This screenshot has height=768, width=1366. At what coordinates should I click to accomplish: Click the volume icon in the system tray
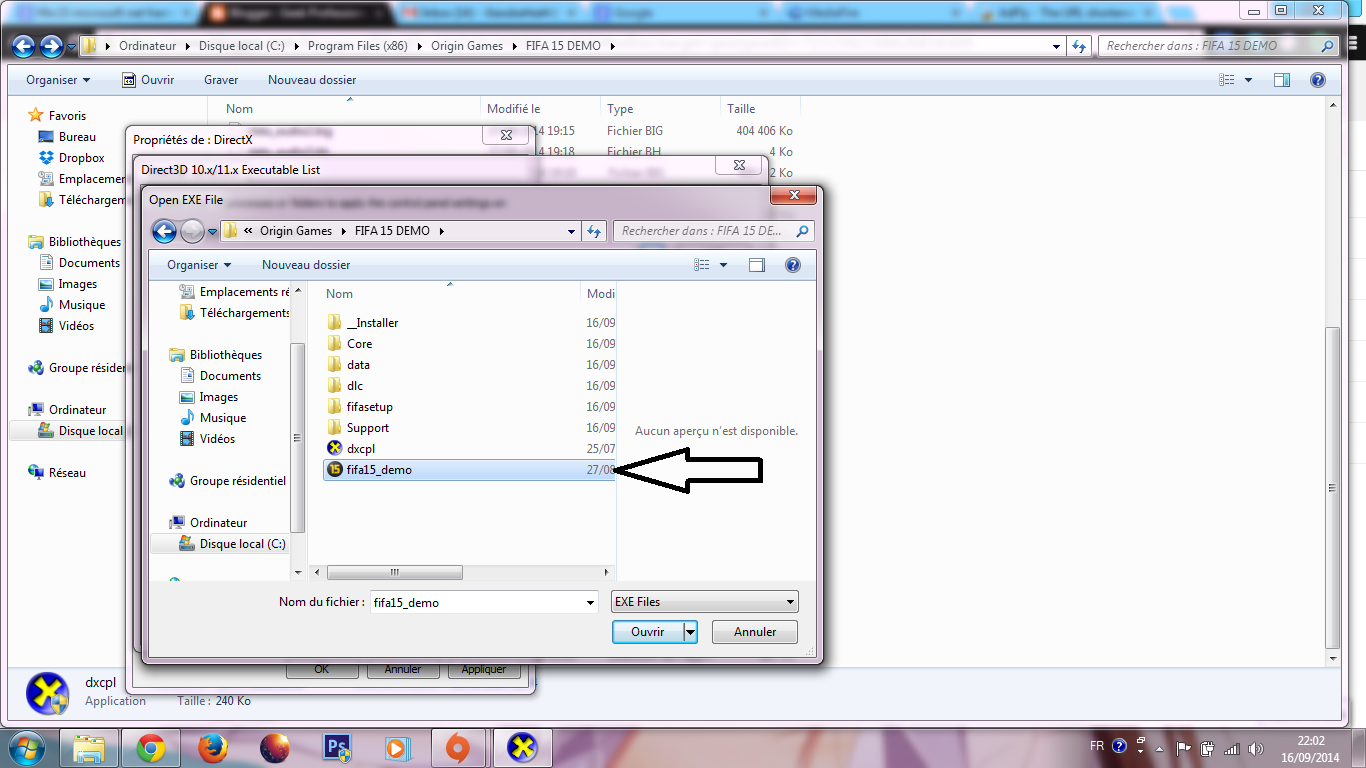pyautogui.click(x=1254, y=747)
